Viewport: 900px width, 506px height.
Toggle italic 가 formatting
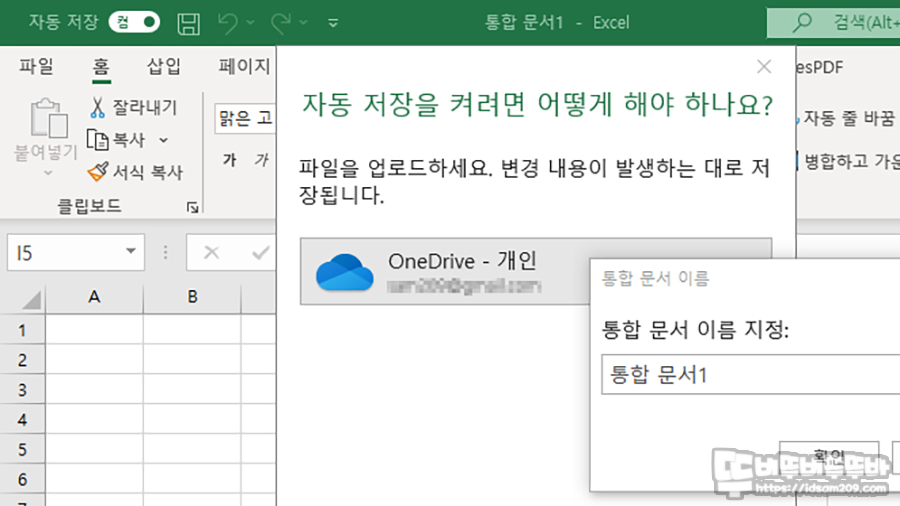(x=261, y=159)
